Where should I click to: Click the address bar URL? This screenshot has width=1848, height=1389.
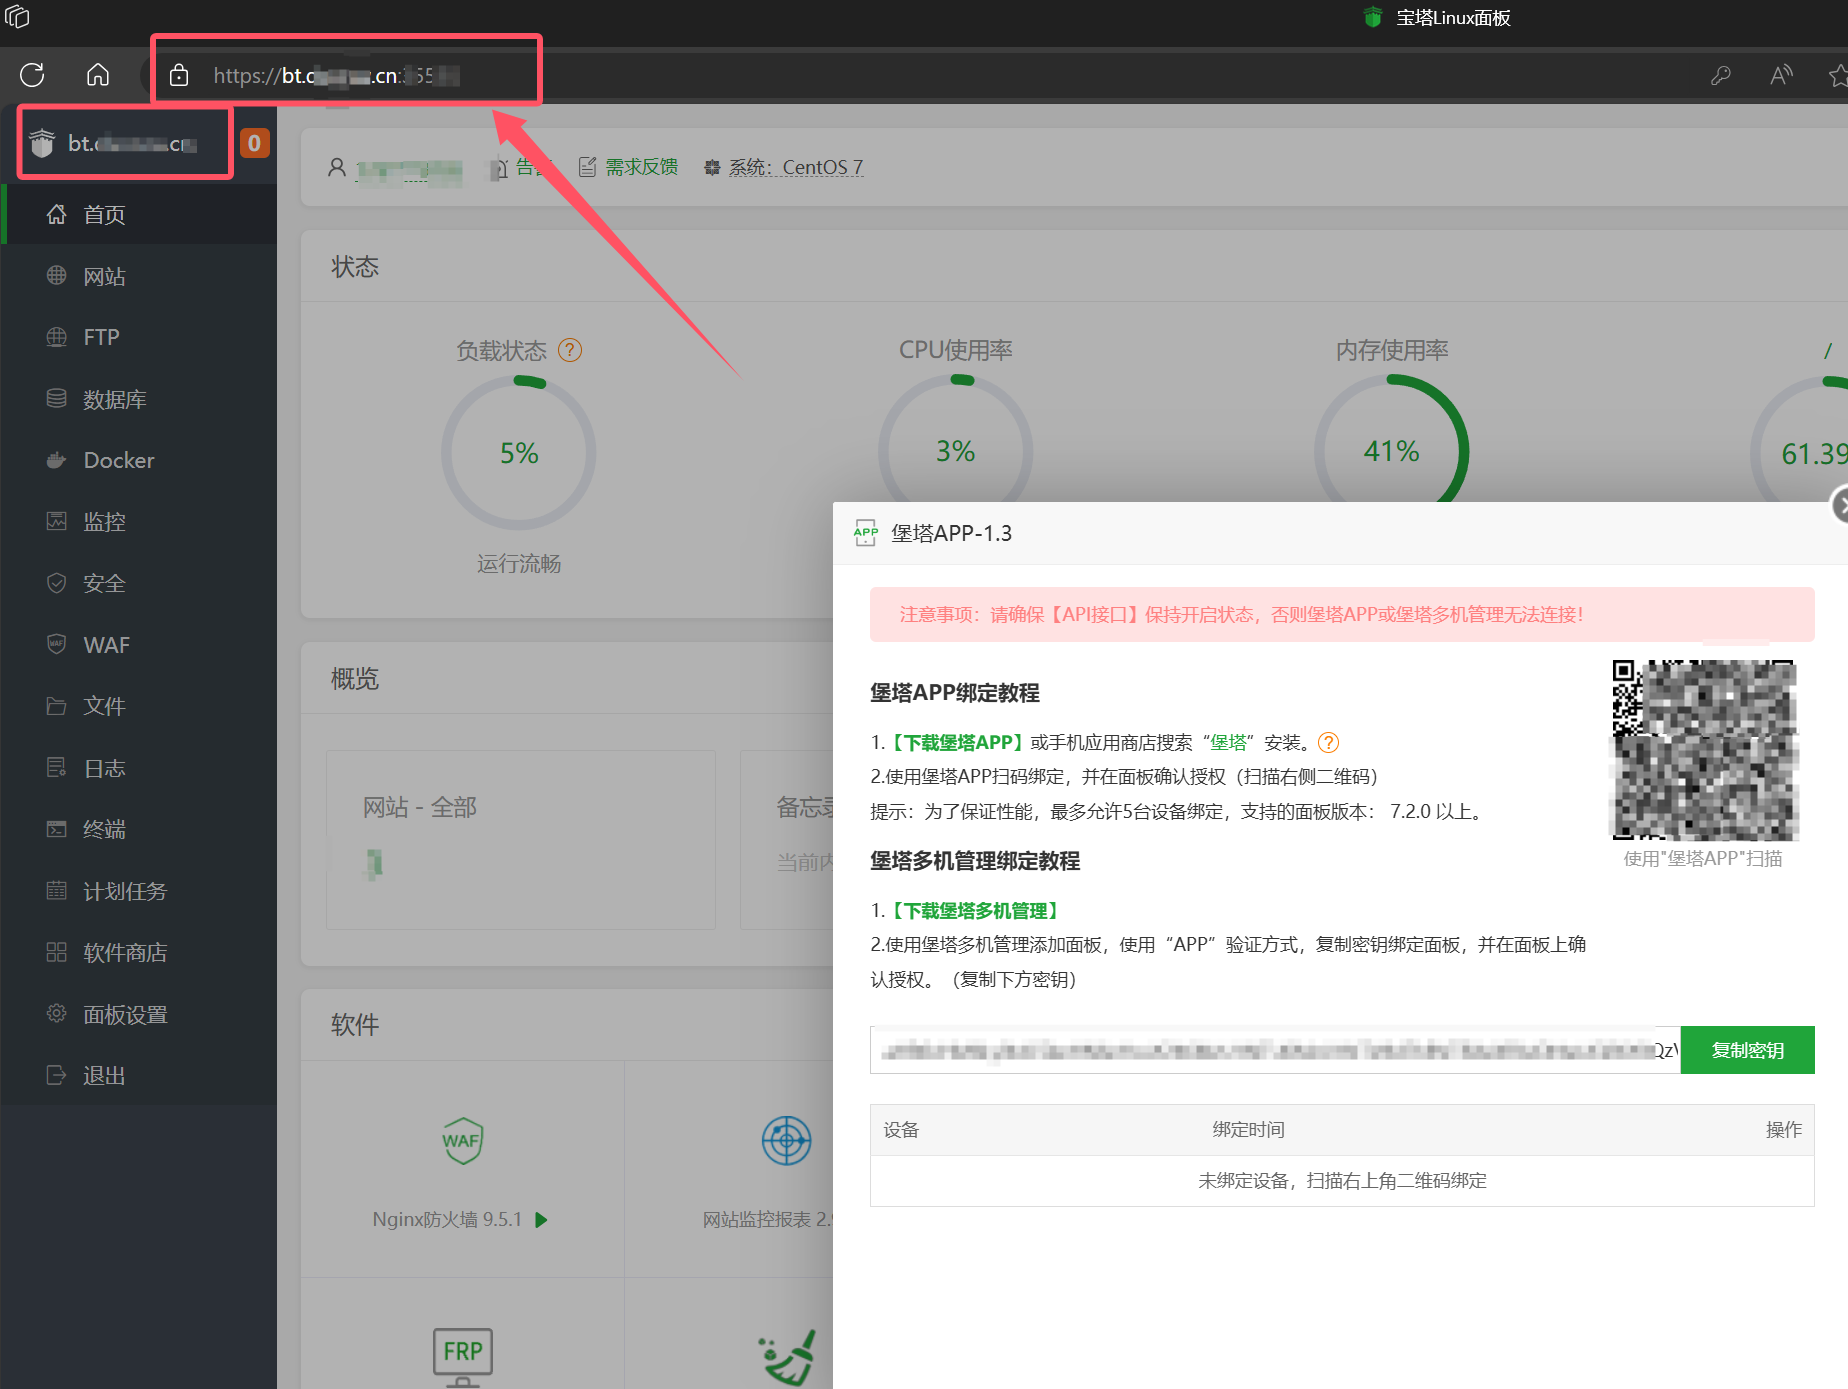pyautogui.click(x=336, y=75)
